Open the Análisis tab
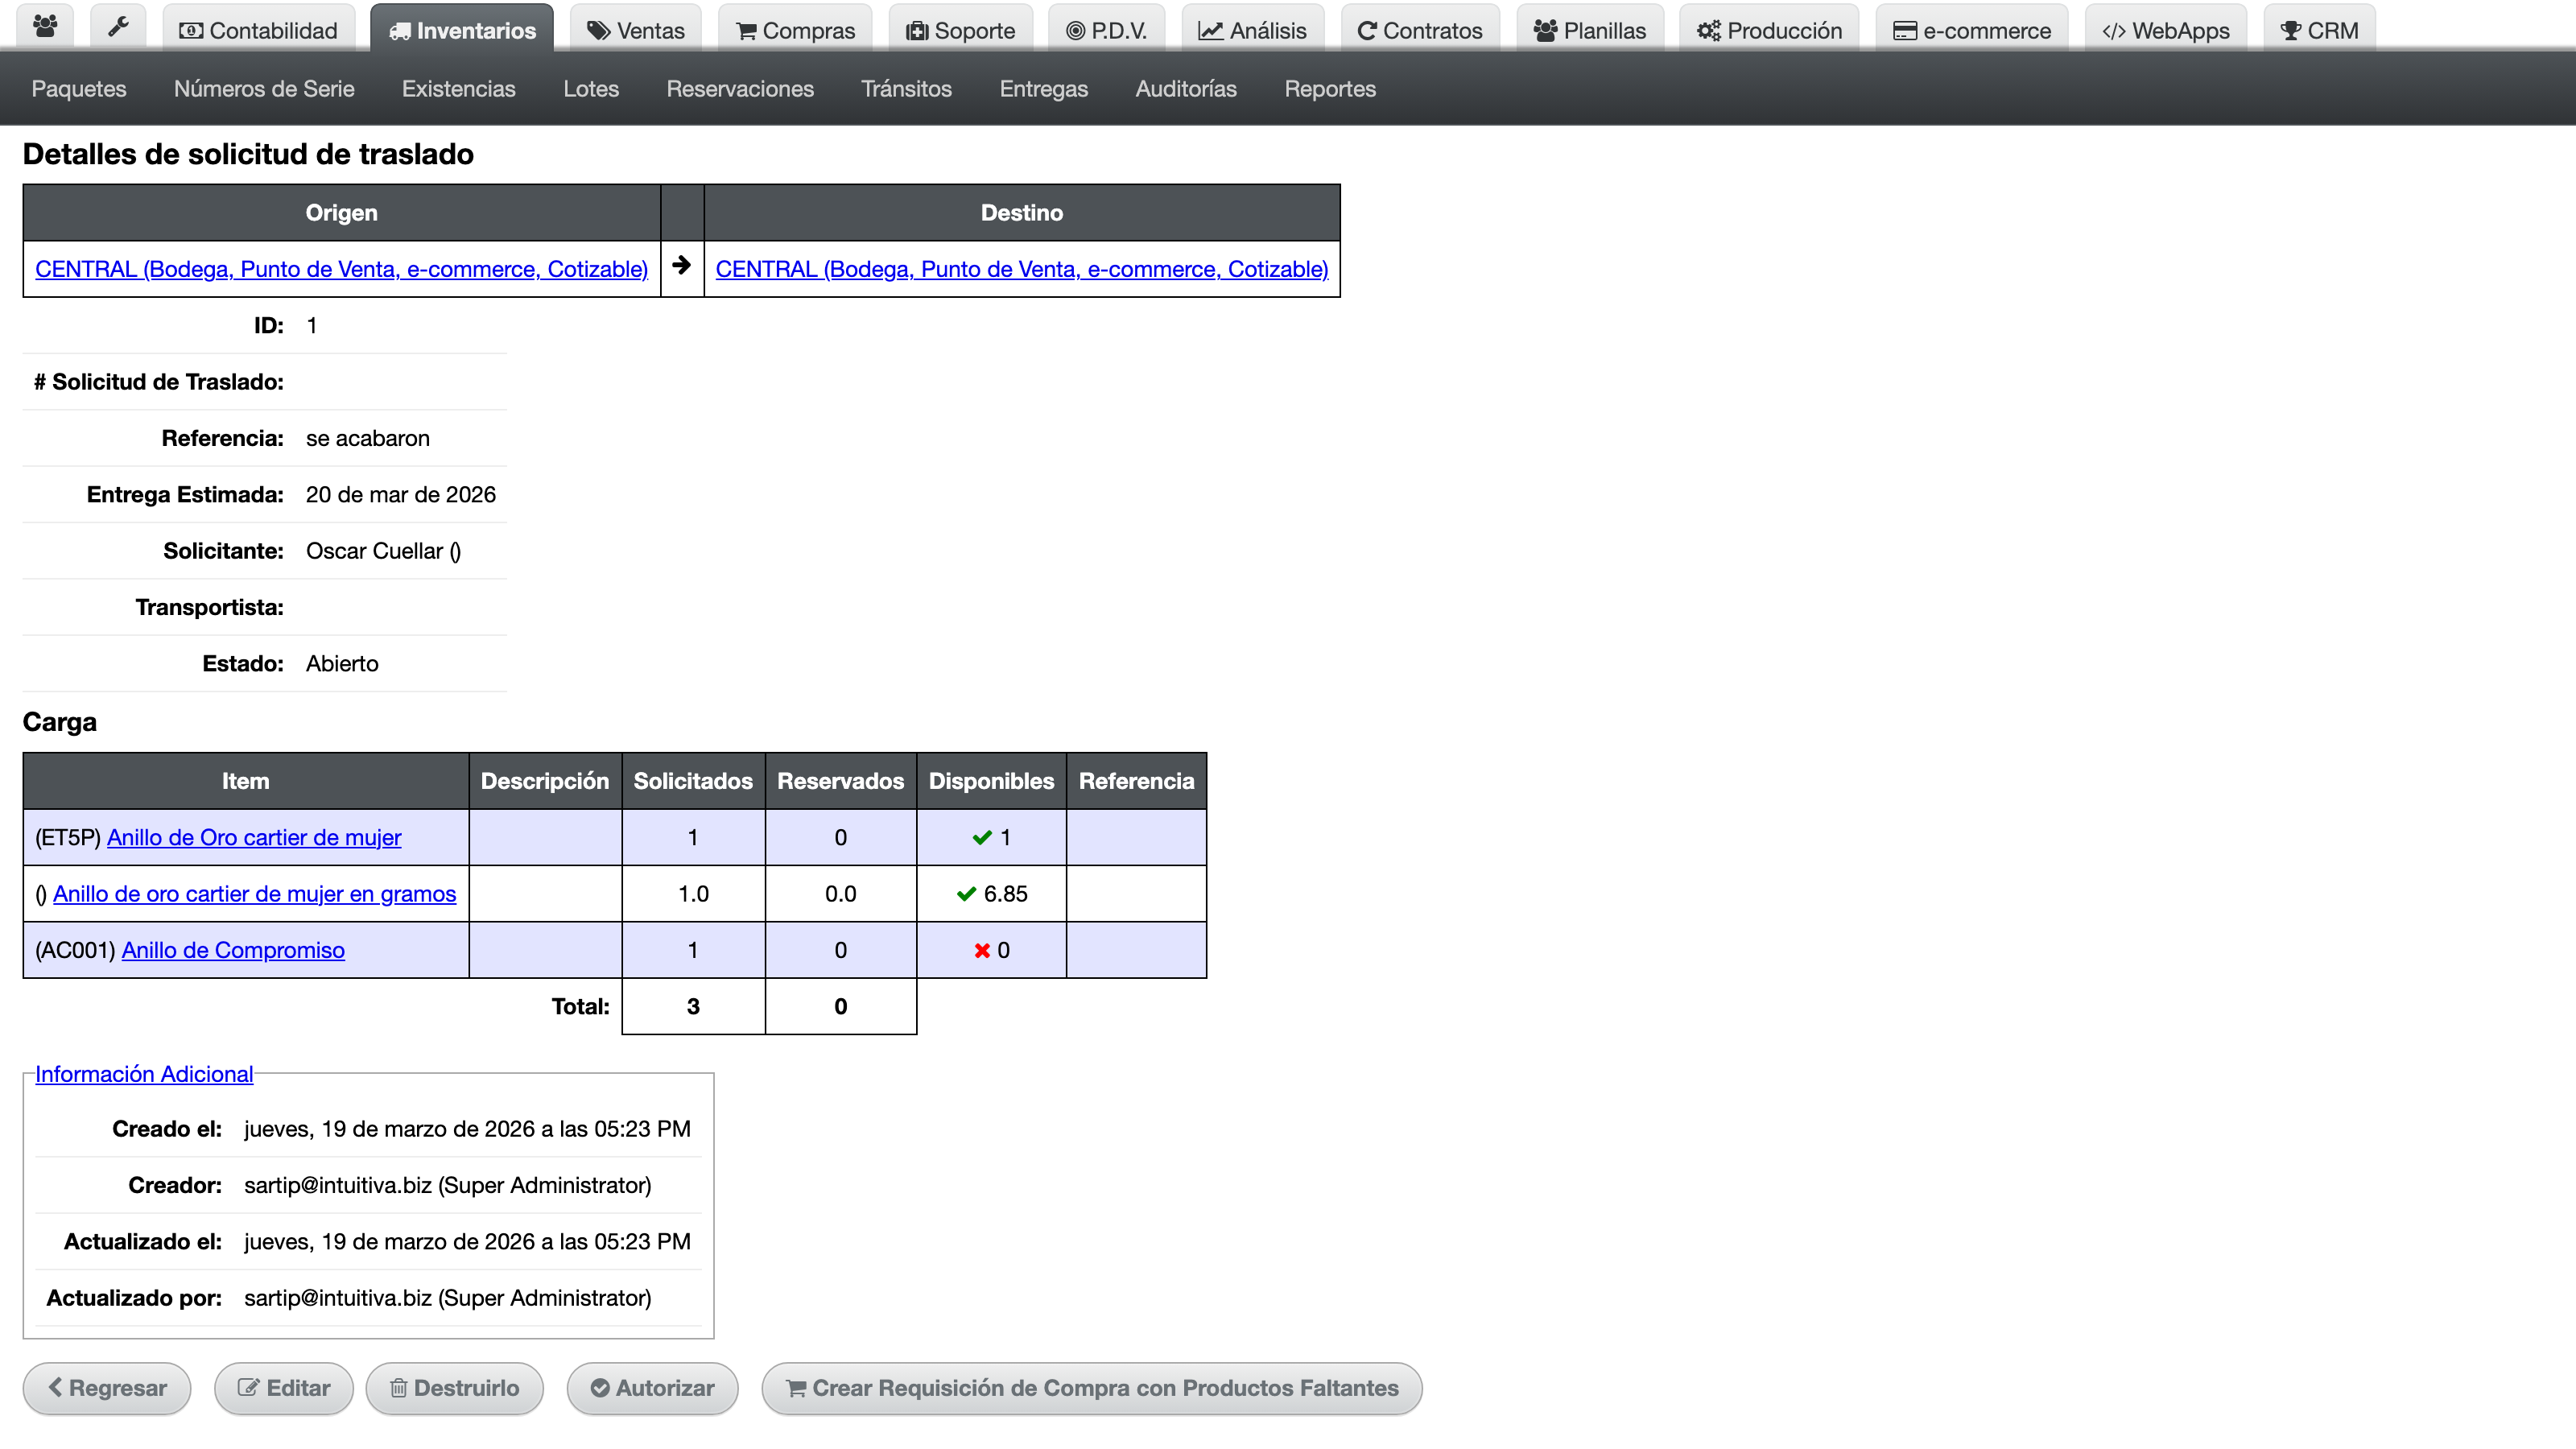The image size is (2576, 1449). (1252, 30)
